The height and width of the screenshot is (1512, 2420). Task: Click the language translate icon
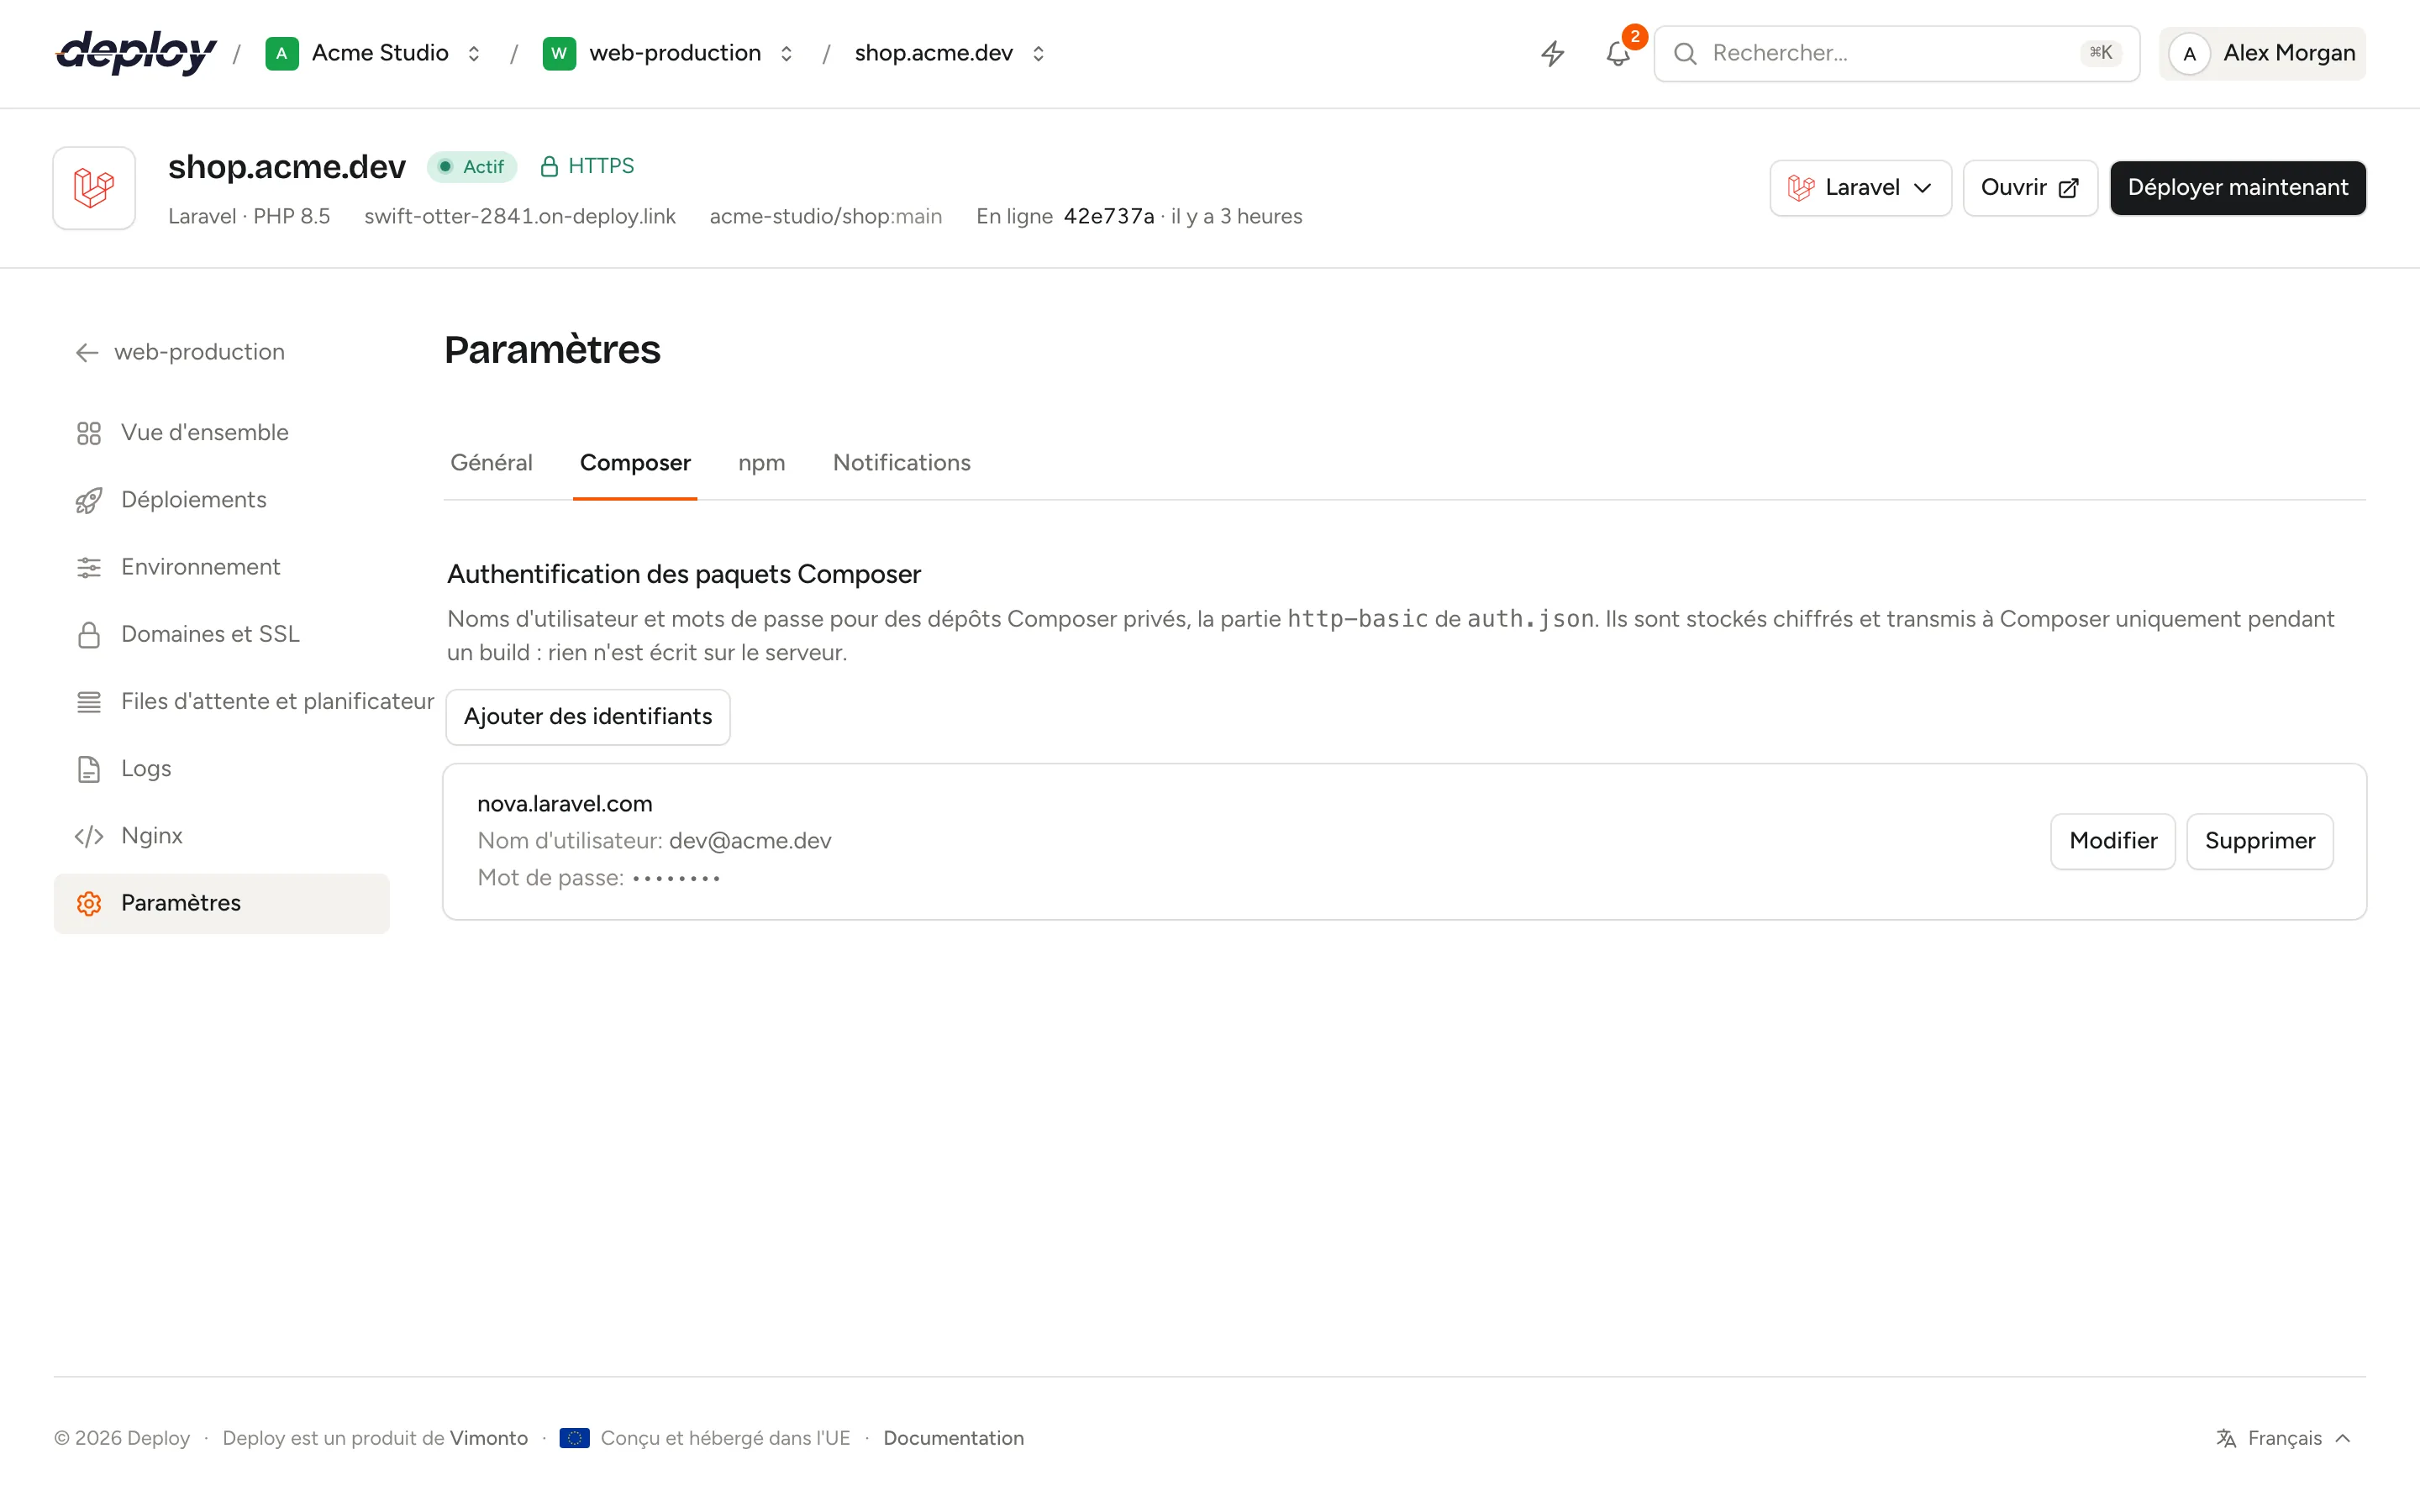point(2226,1438)
